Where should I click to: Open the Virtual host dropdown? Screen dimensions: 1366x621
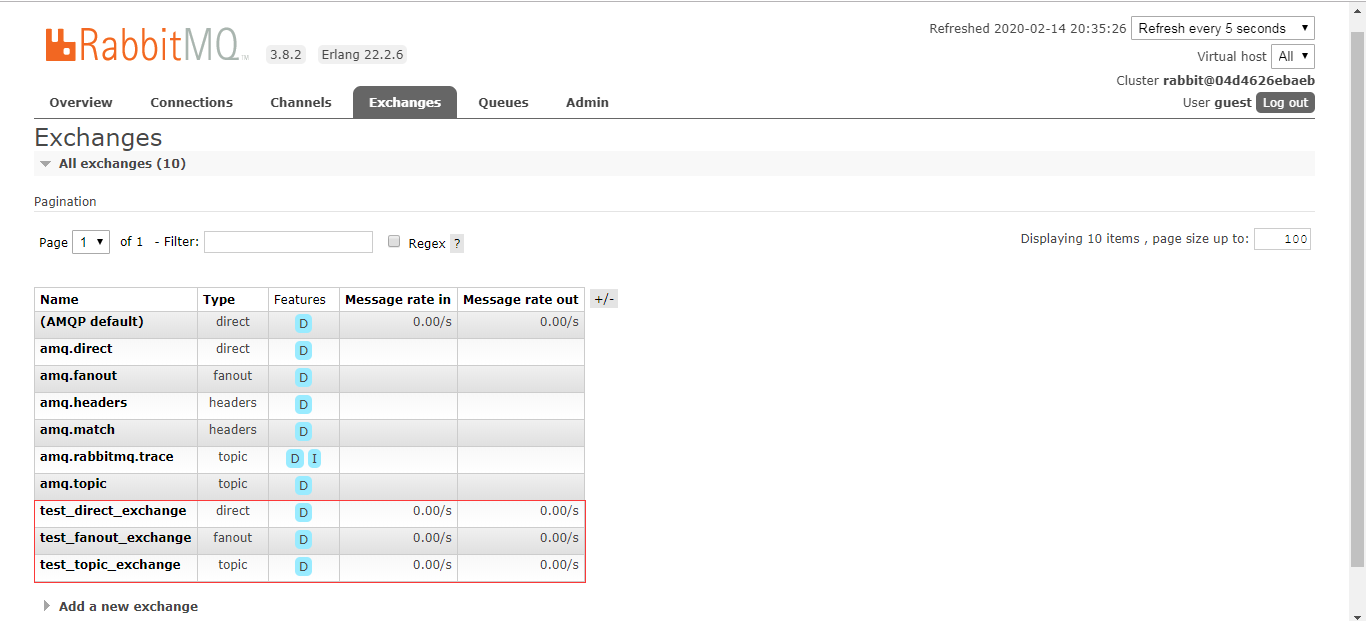coord(1293,56)
